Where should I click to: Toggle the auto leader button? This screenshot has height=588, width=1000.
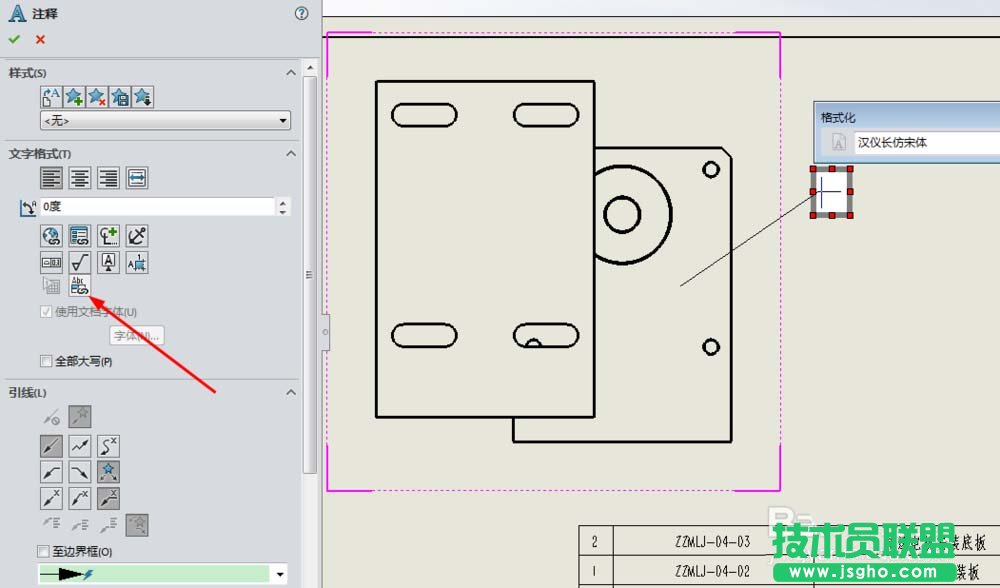(80, 417)
